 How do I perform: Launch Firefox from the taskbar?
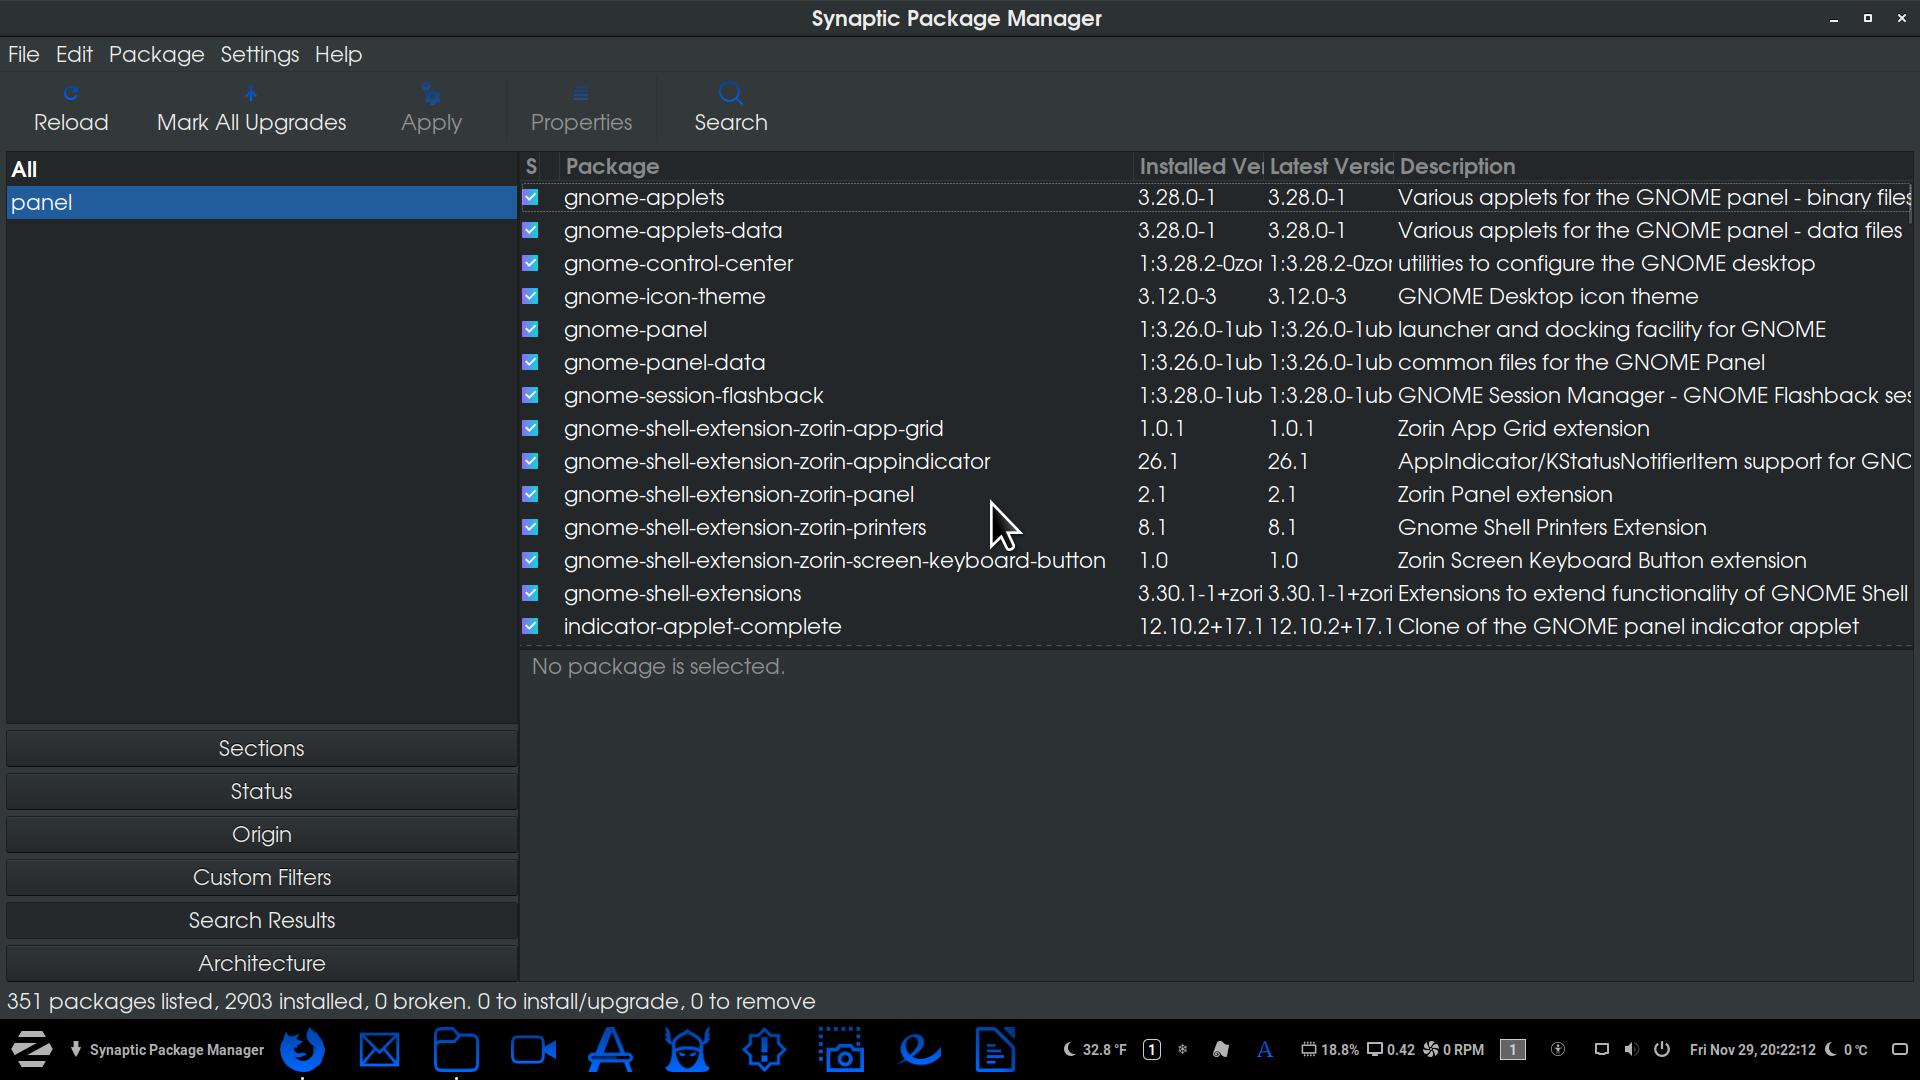pos(302,1049)
